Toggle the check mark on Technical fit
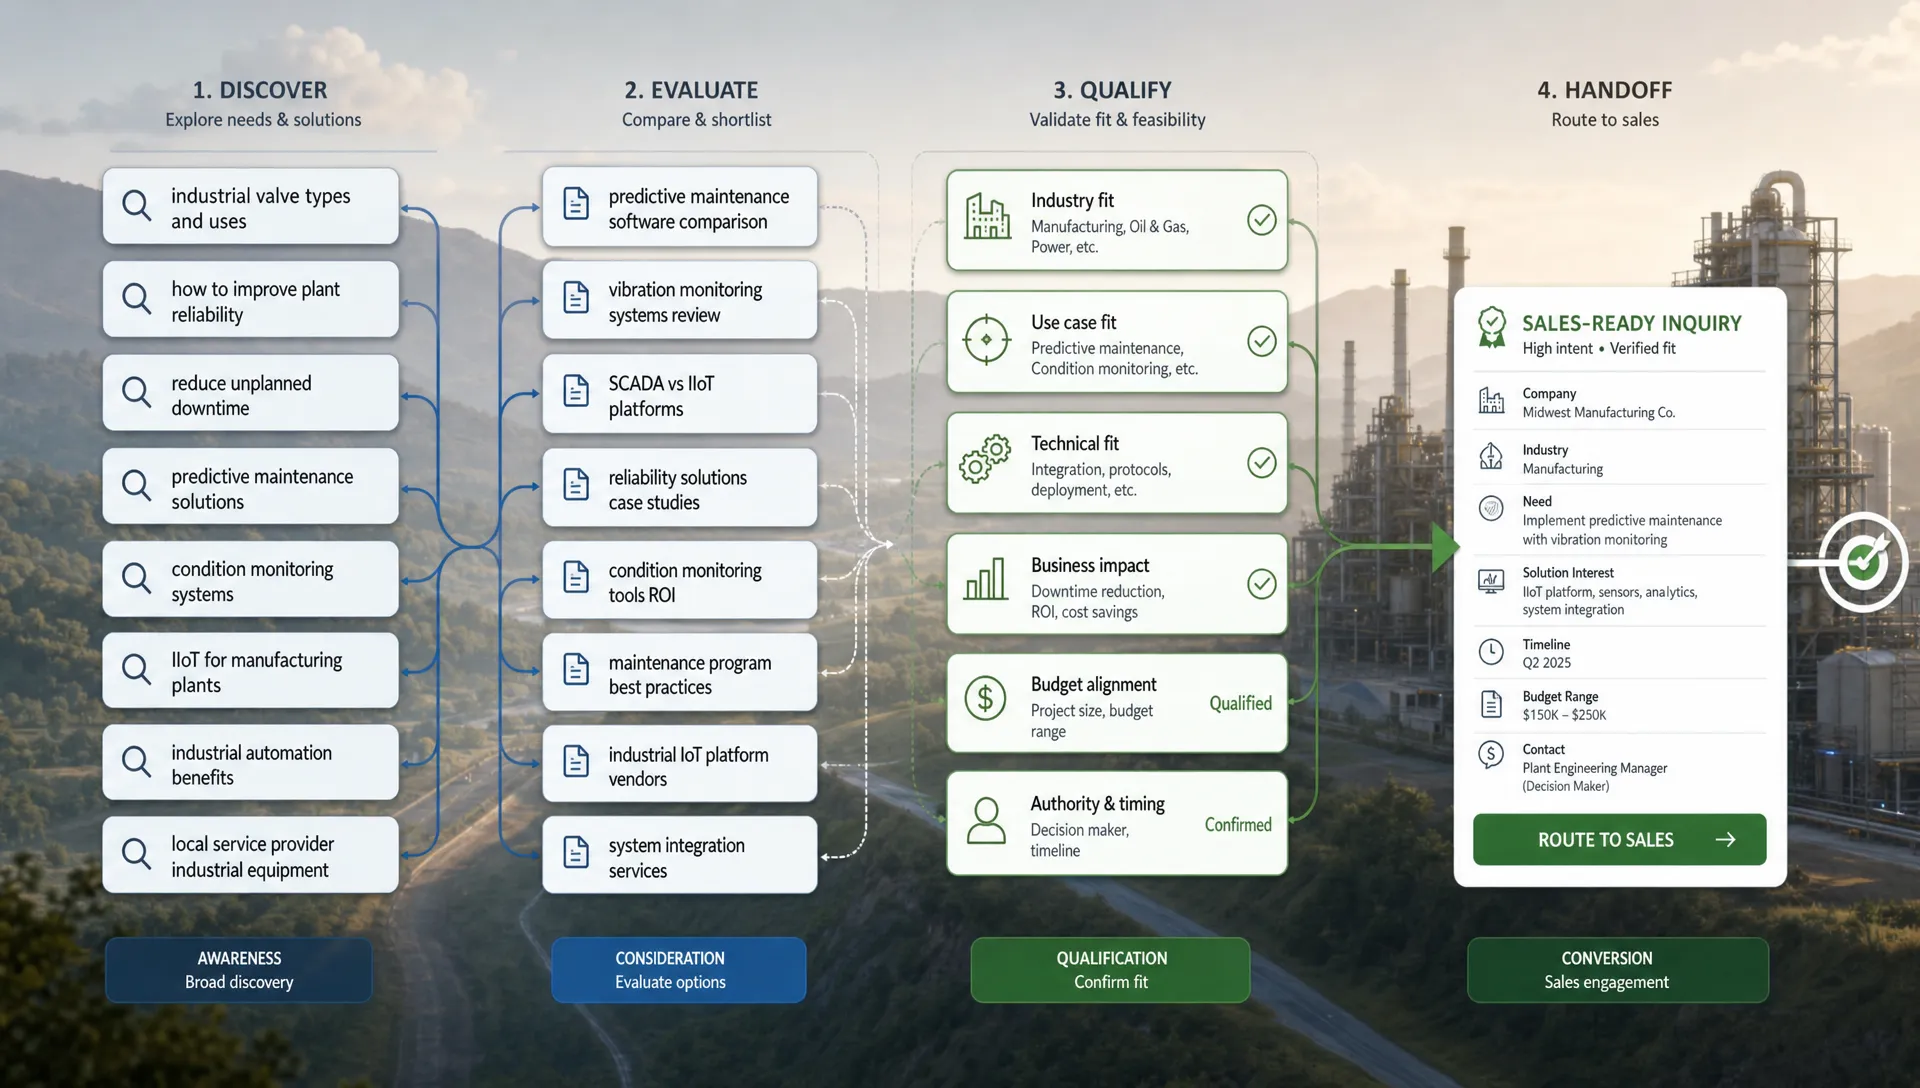The width and height of the screenshot is (1920, 1088). (1262, 463)
